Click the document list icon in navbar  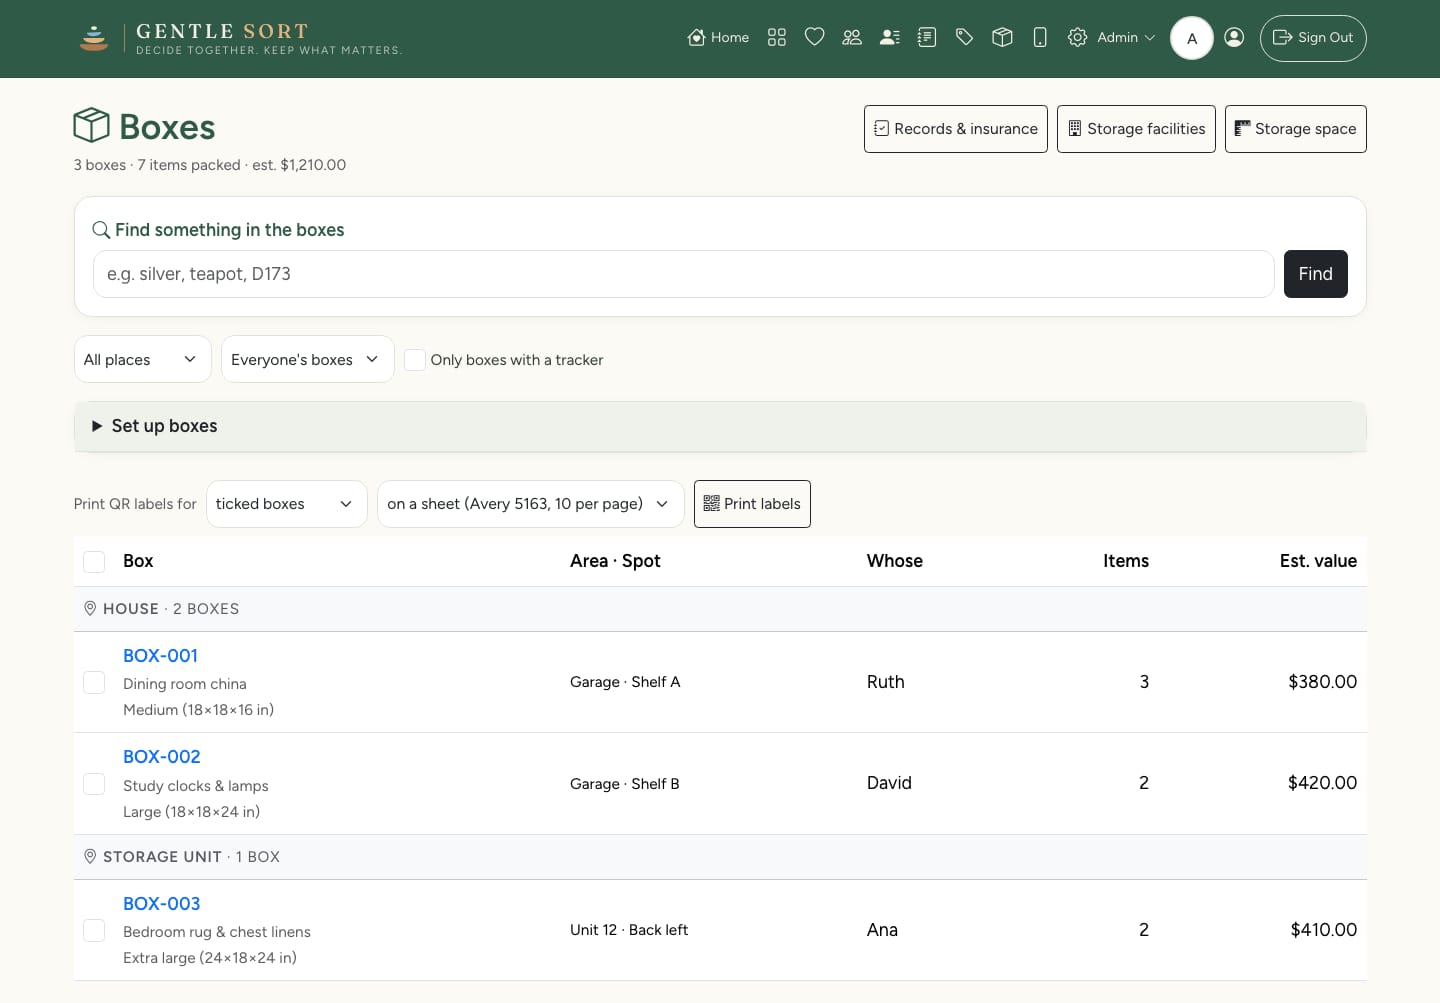coord(927,37)
